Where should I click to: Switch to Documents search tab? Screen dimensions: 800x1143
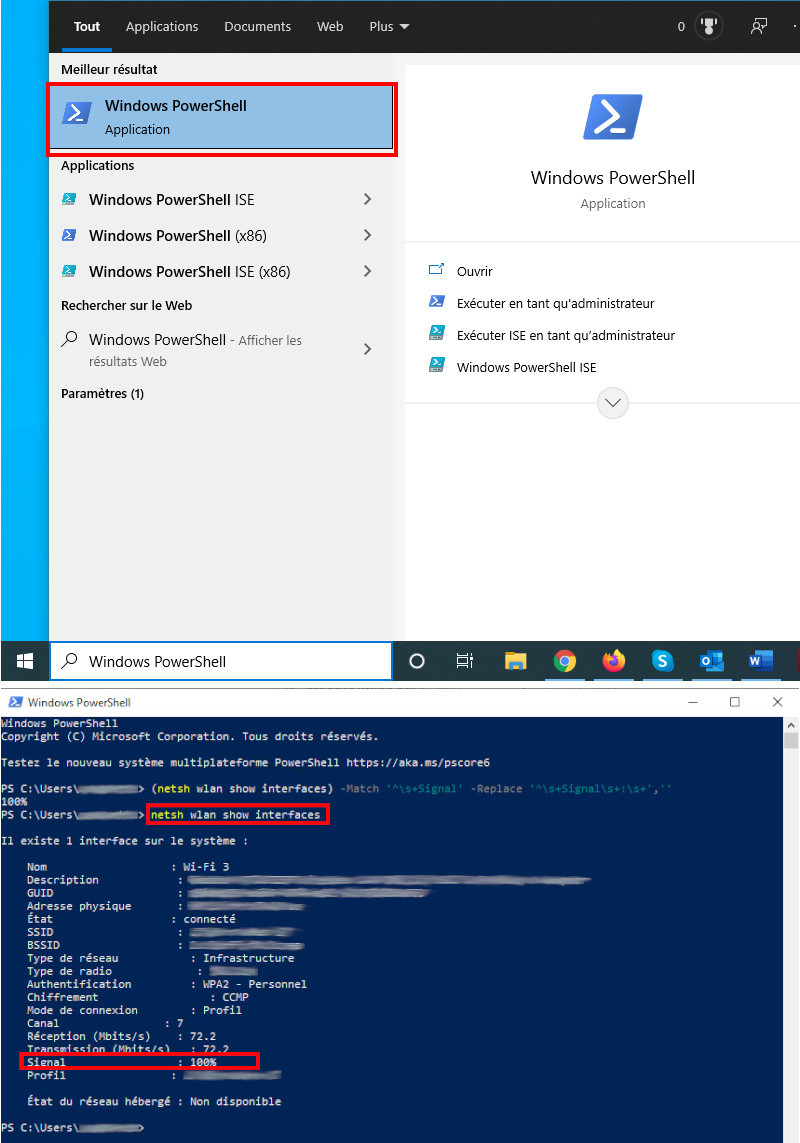[257, 26]
